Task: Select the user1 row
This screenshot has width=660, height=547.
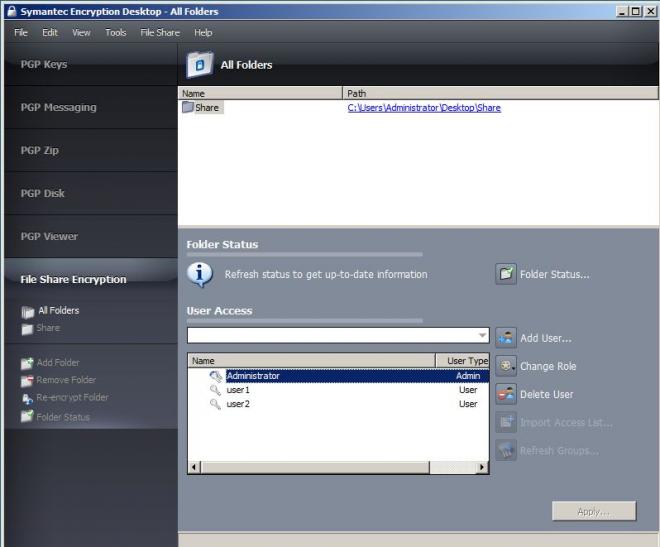Action: click(x=338, y=390)
